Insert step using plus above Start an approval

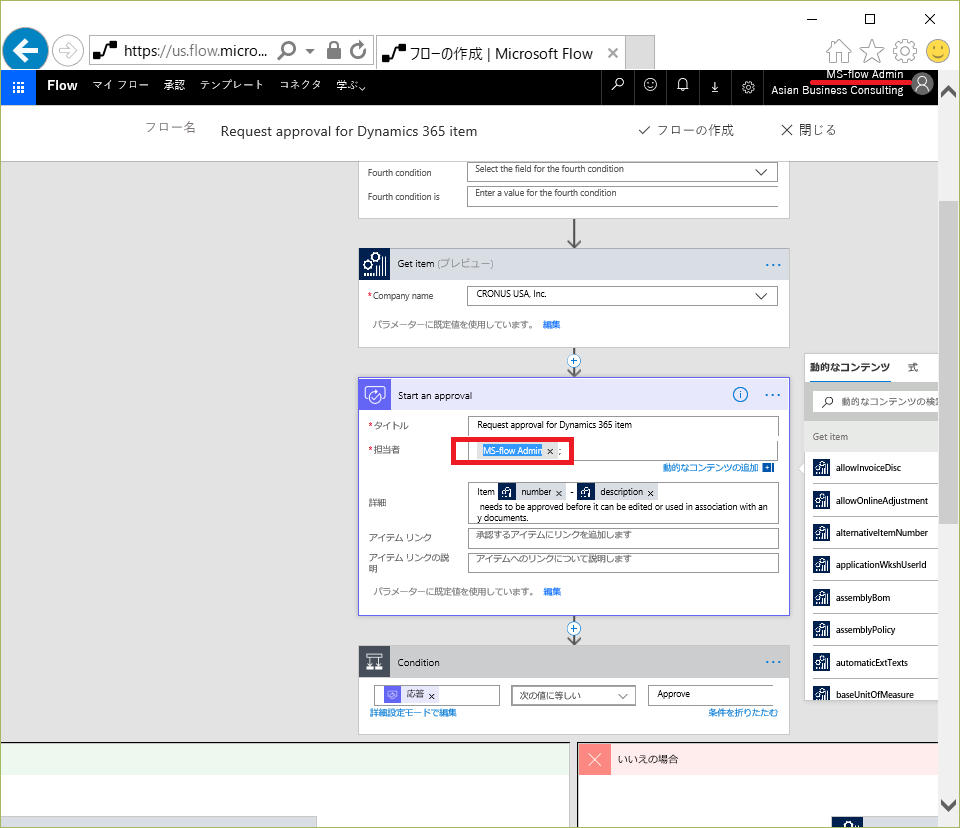coord(574,361)
